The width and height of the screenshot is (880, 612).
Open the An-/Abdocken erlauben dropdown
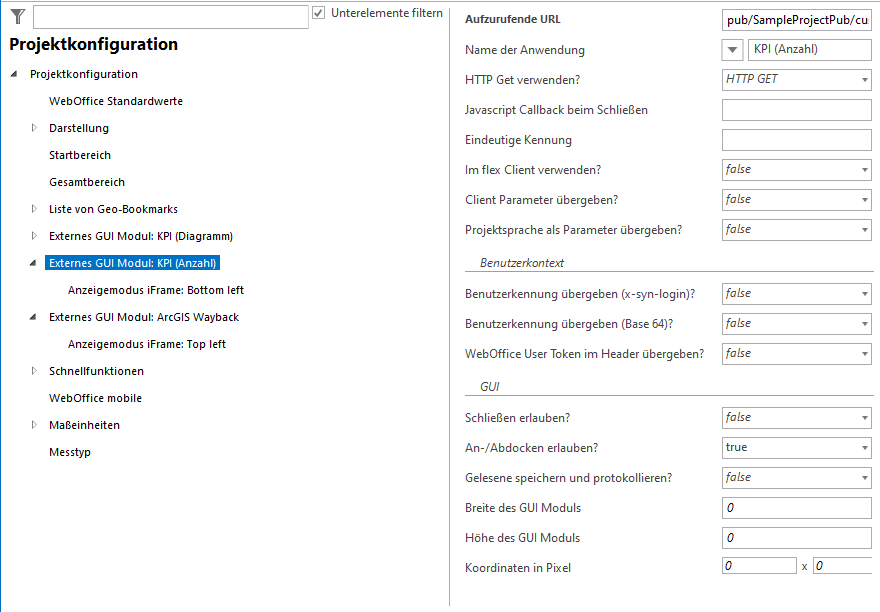pos(862,447)
